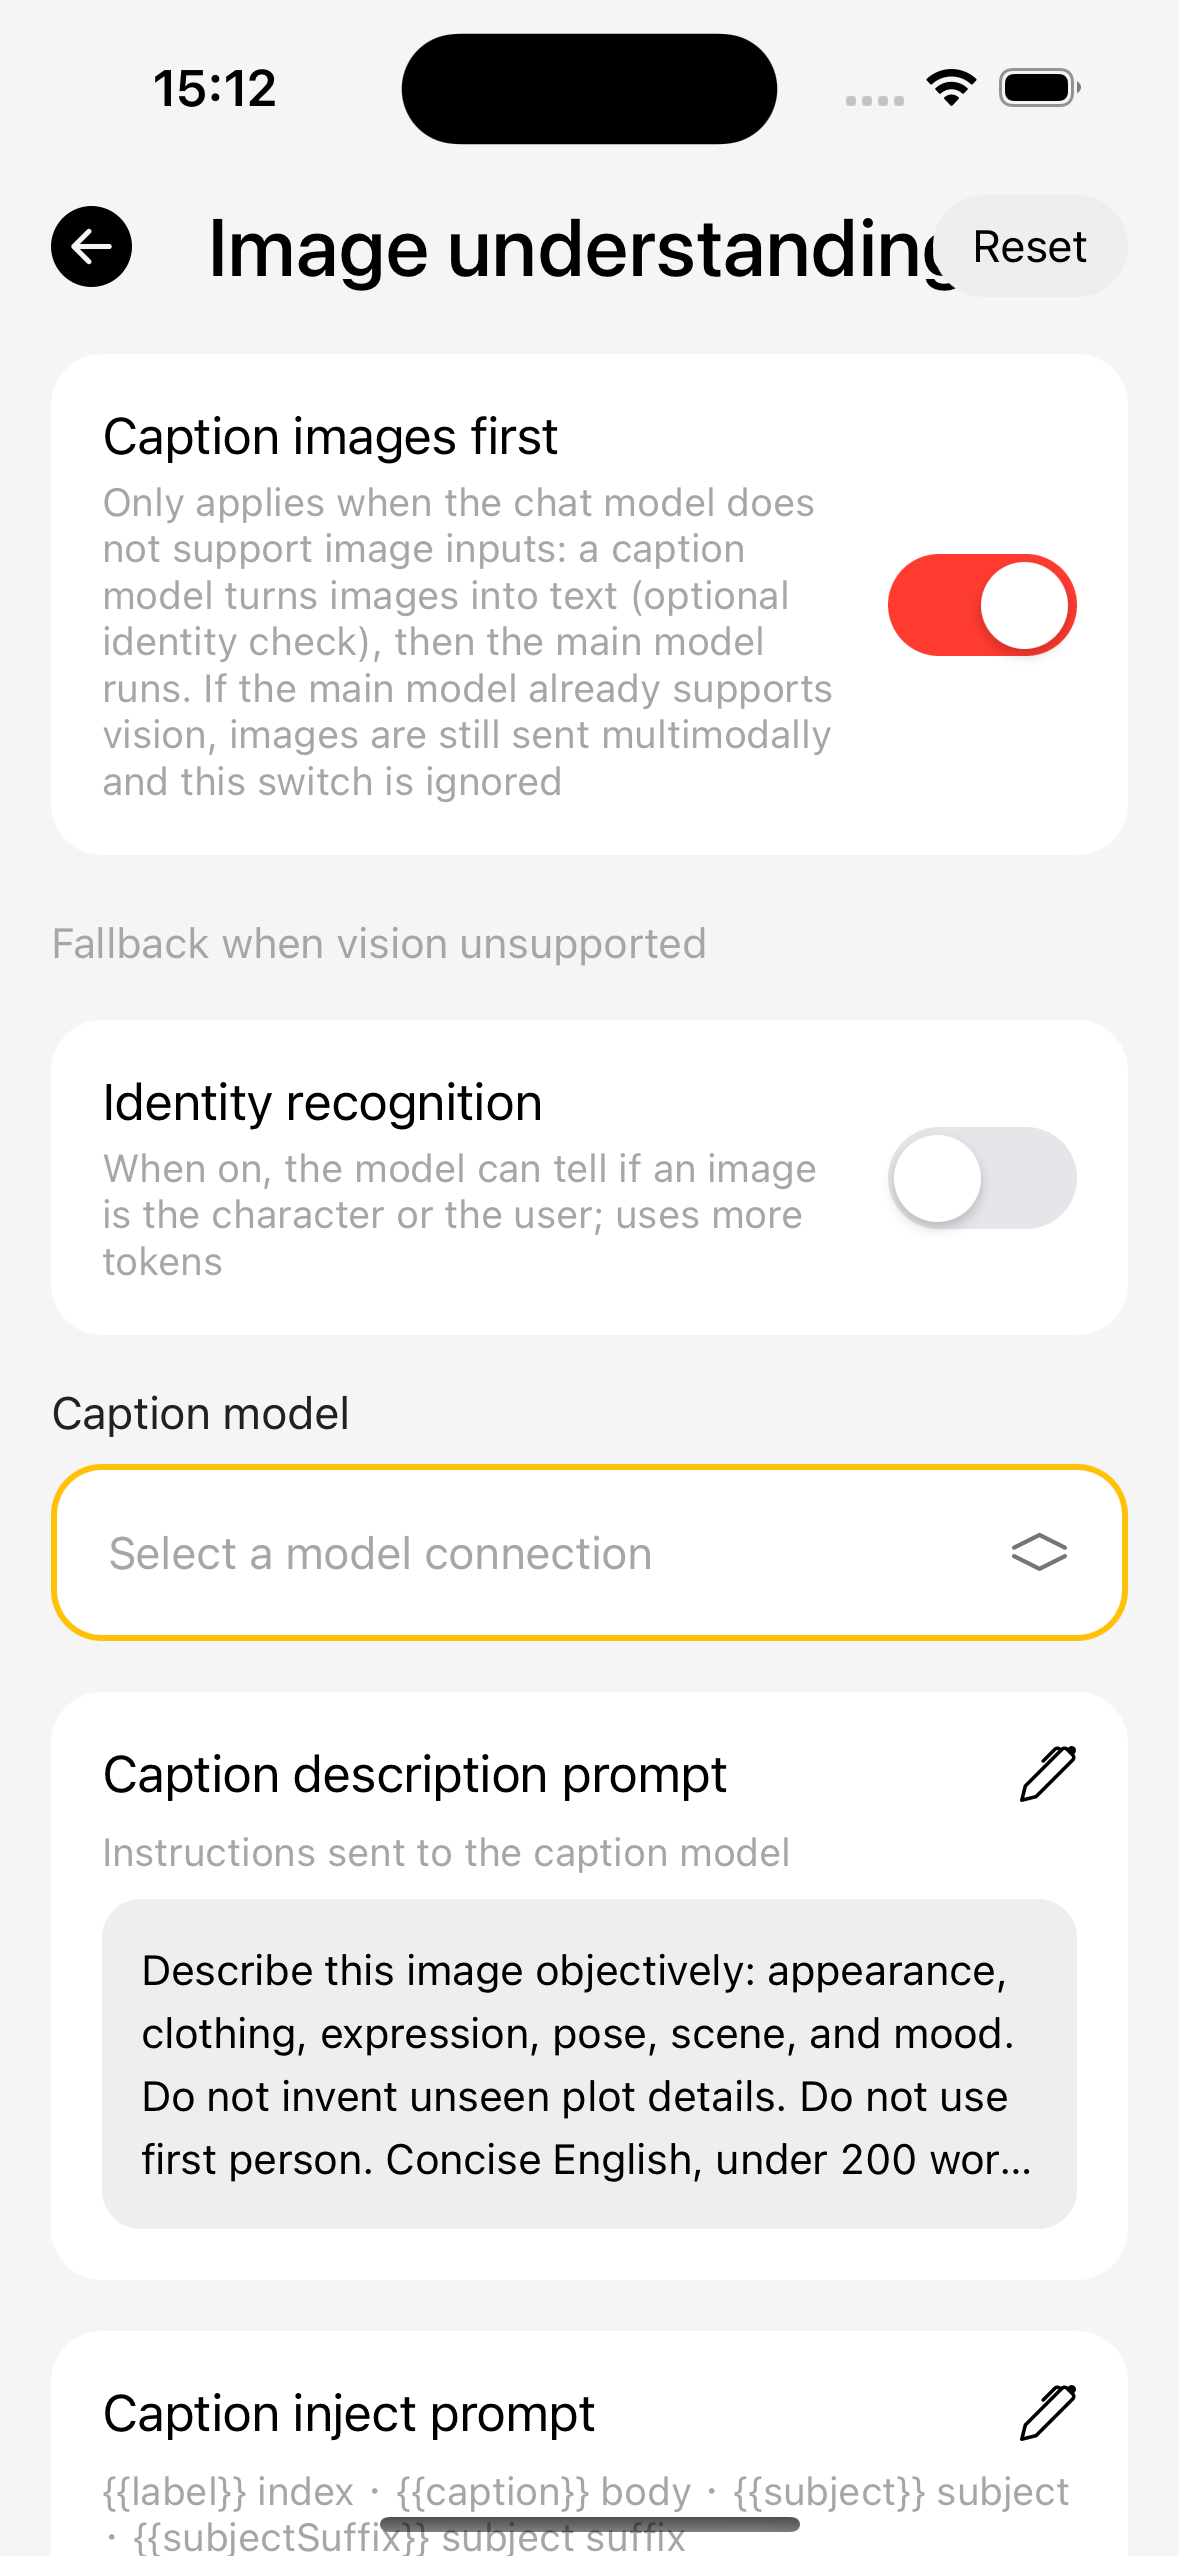The height and width of the screenshot is (2556, 1179).
Task: Enable the Identity recognition switch
Action: click(982, 1178)
